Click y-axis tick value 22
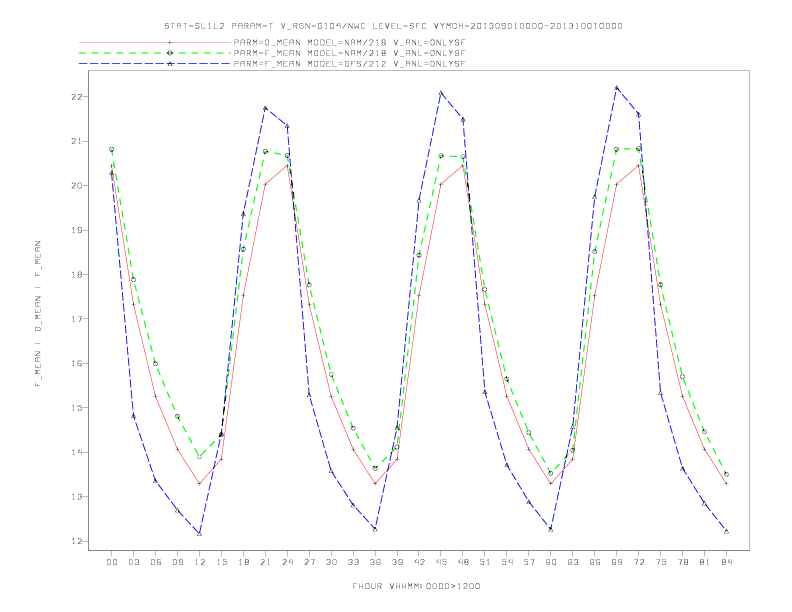 pos(77,96)
